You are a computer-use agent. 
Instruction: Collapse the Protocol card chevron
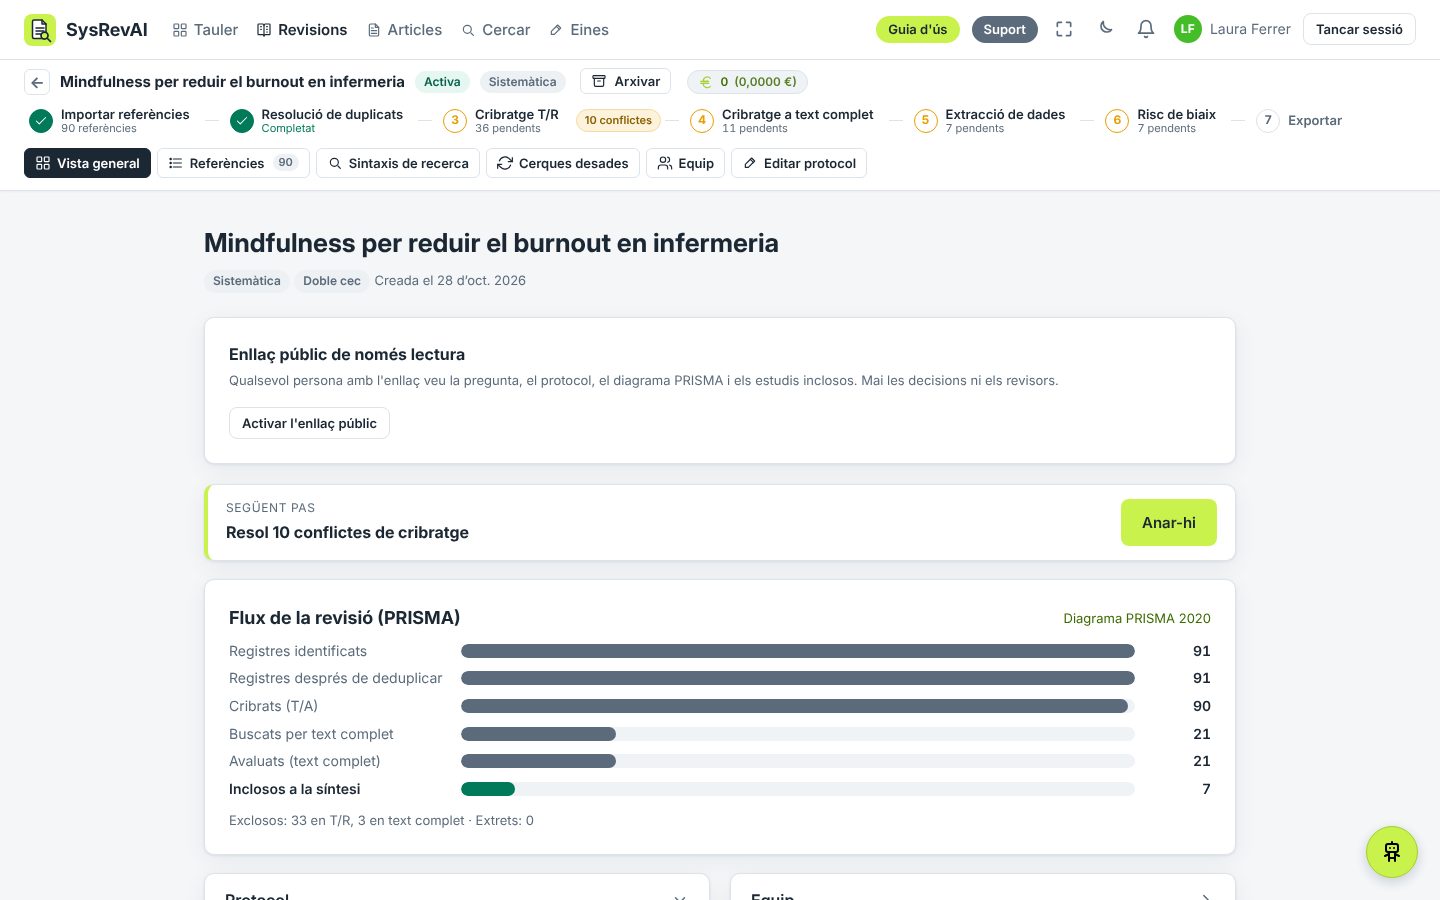680,896
